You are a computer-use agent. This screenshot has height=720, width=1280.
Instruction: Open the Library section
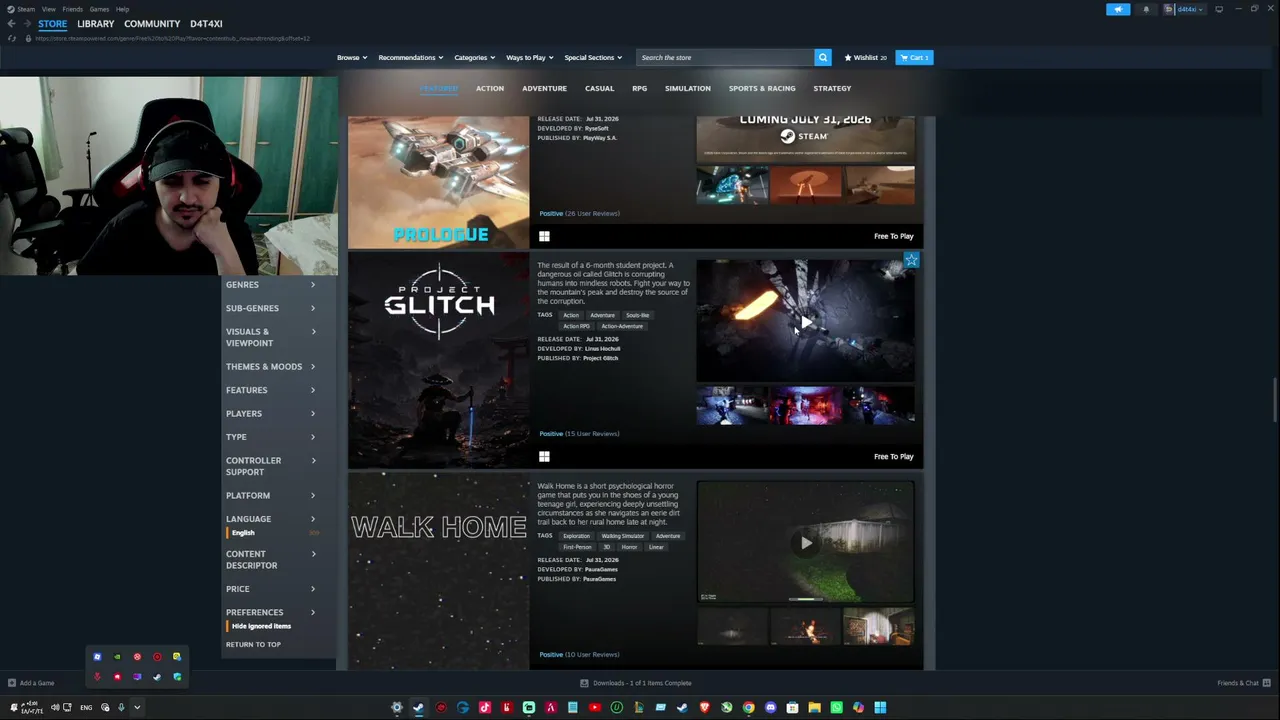(x=96, y=24)
